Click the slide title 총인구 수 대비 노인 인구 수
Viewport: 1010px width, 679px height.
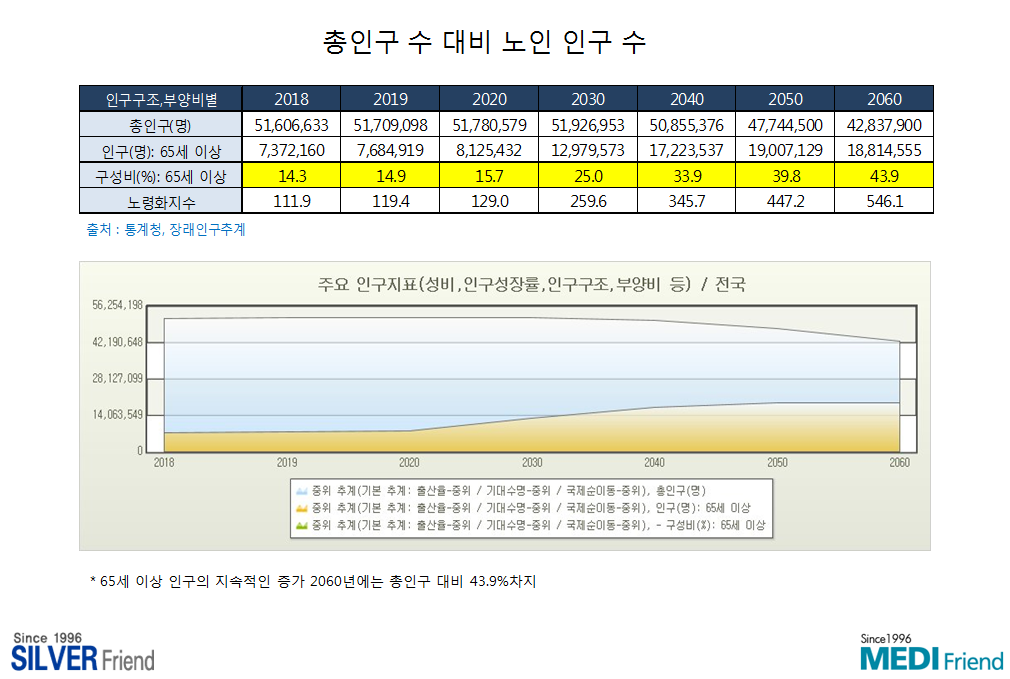485,42
